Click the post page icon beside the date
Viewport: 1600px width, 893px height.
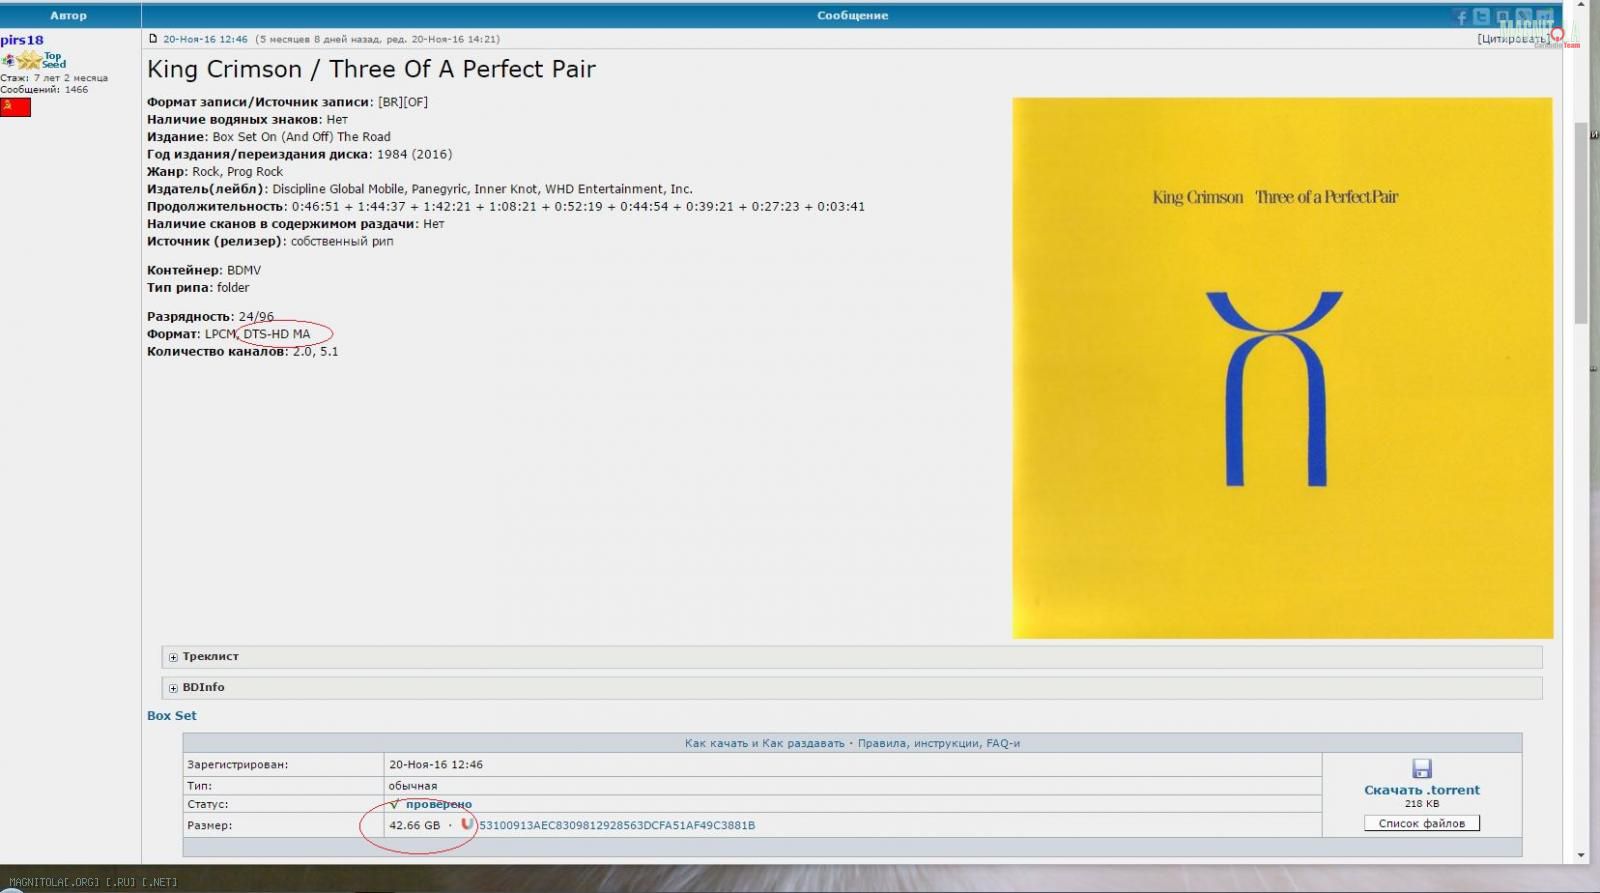coord(153,39)
